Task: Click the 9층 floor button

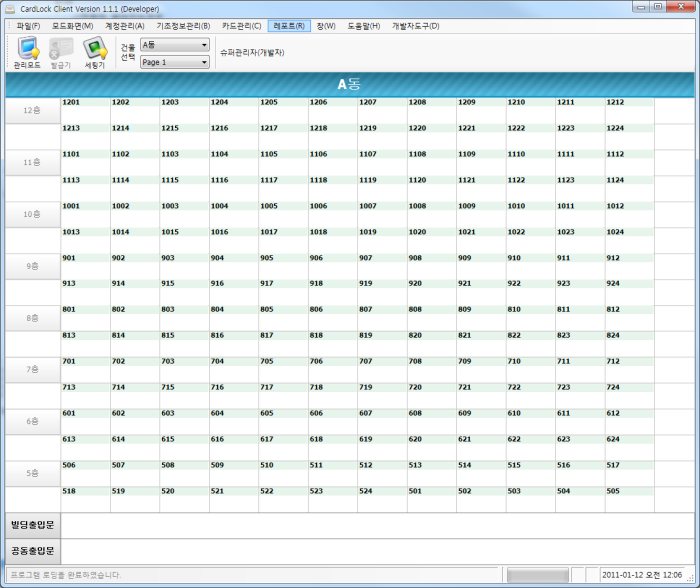Action: [x=33, y=267]
